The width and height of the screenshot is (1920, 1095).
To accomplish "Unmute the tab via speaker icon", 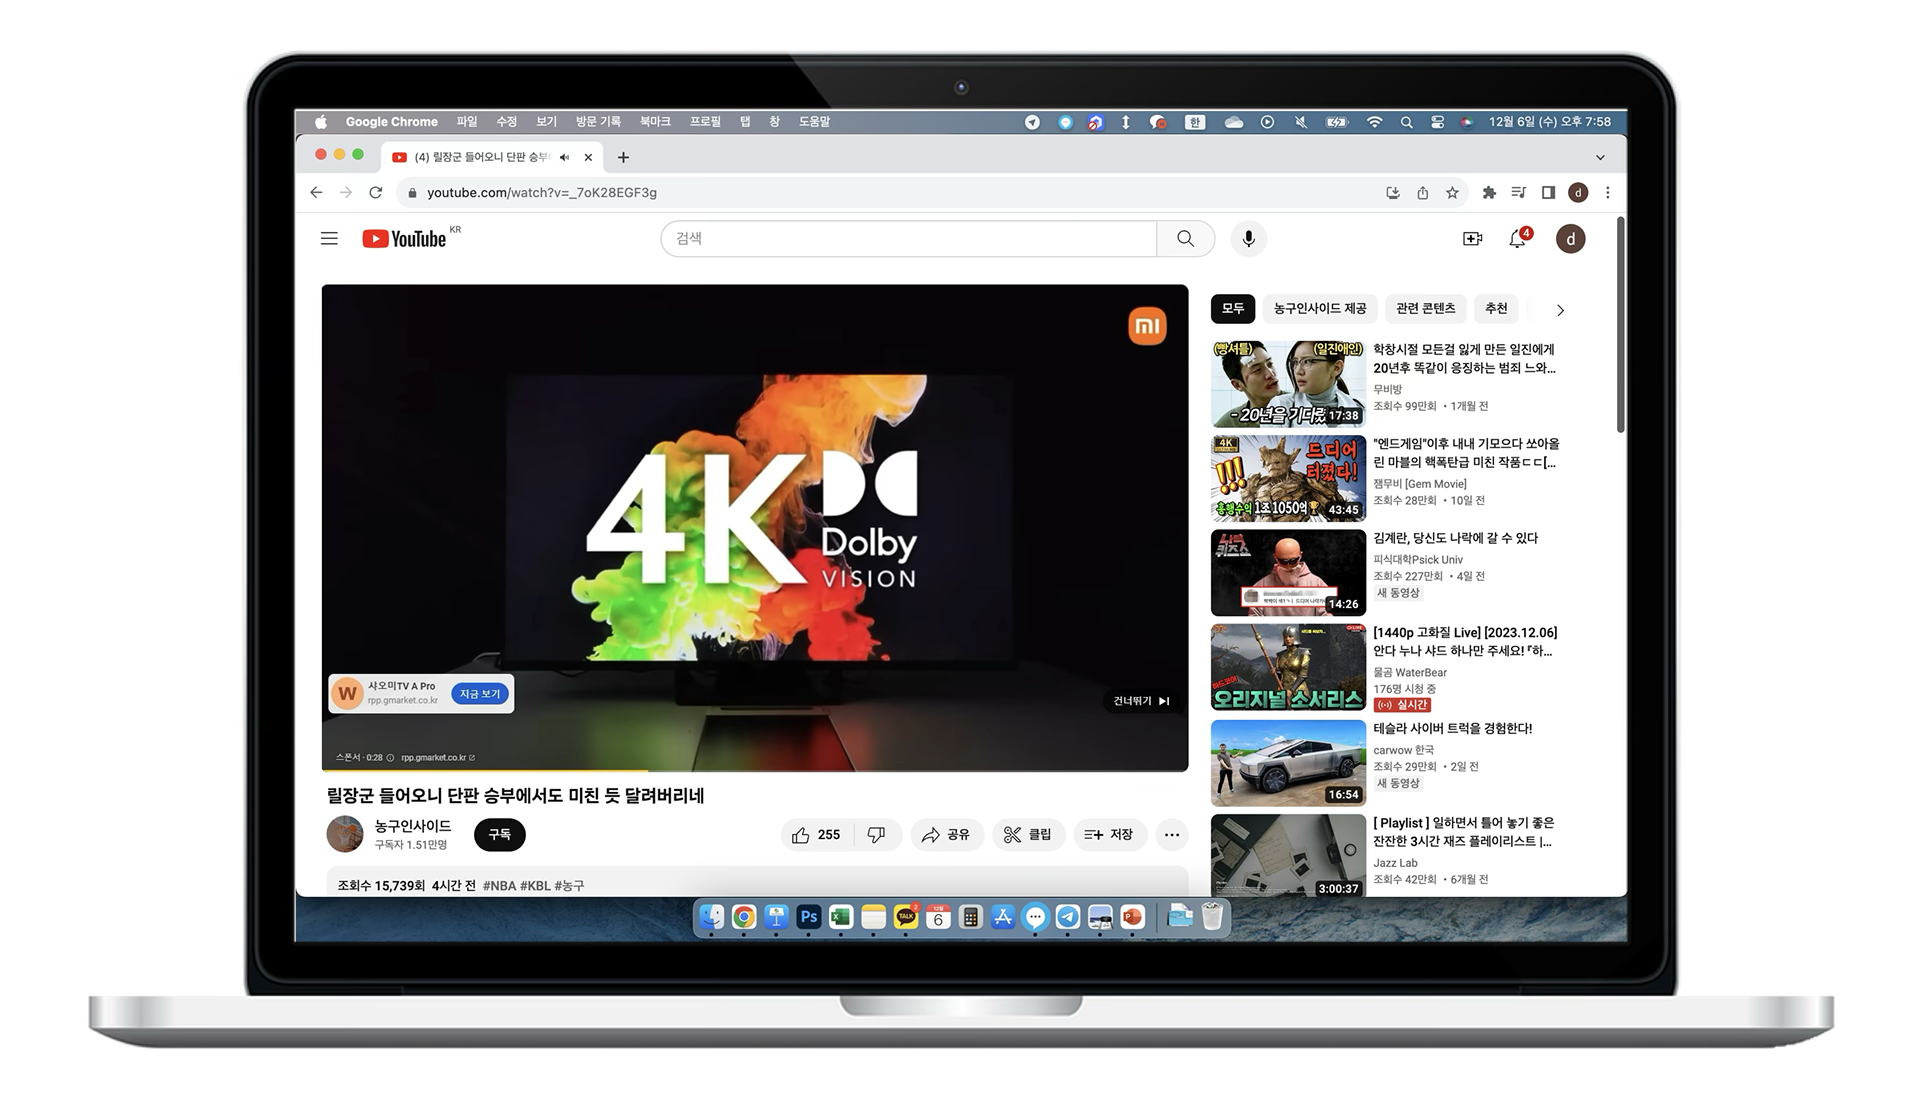I will pos(565,157).
